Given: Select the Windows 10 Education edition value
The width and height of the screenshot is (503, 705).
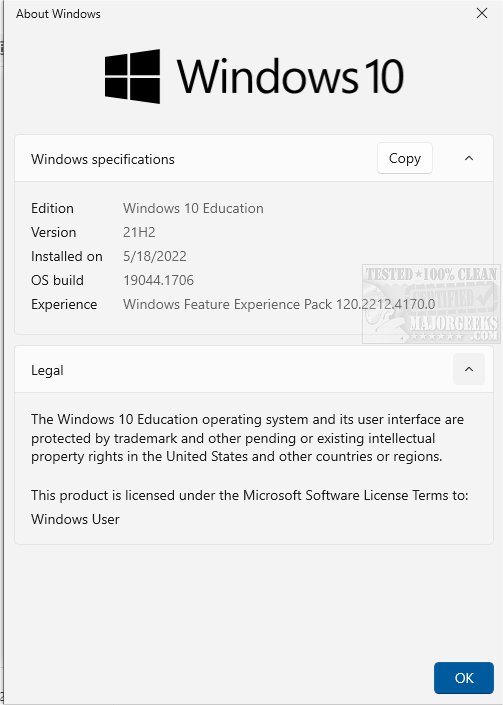Looking at the screenshot, I should coord(193,208).
